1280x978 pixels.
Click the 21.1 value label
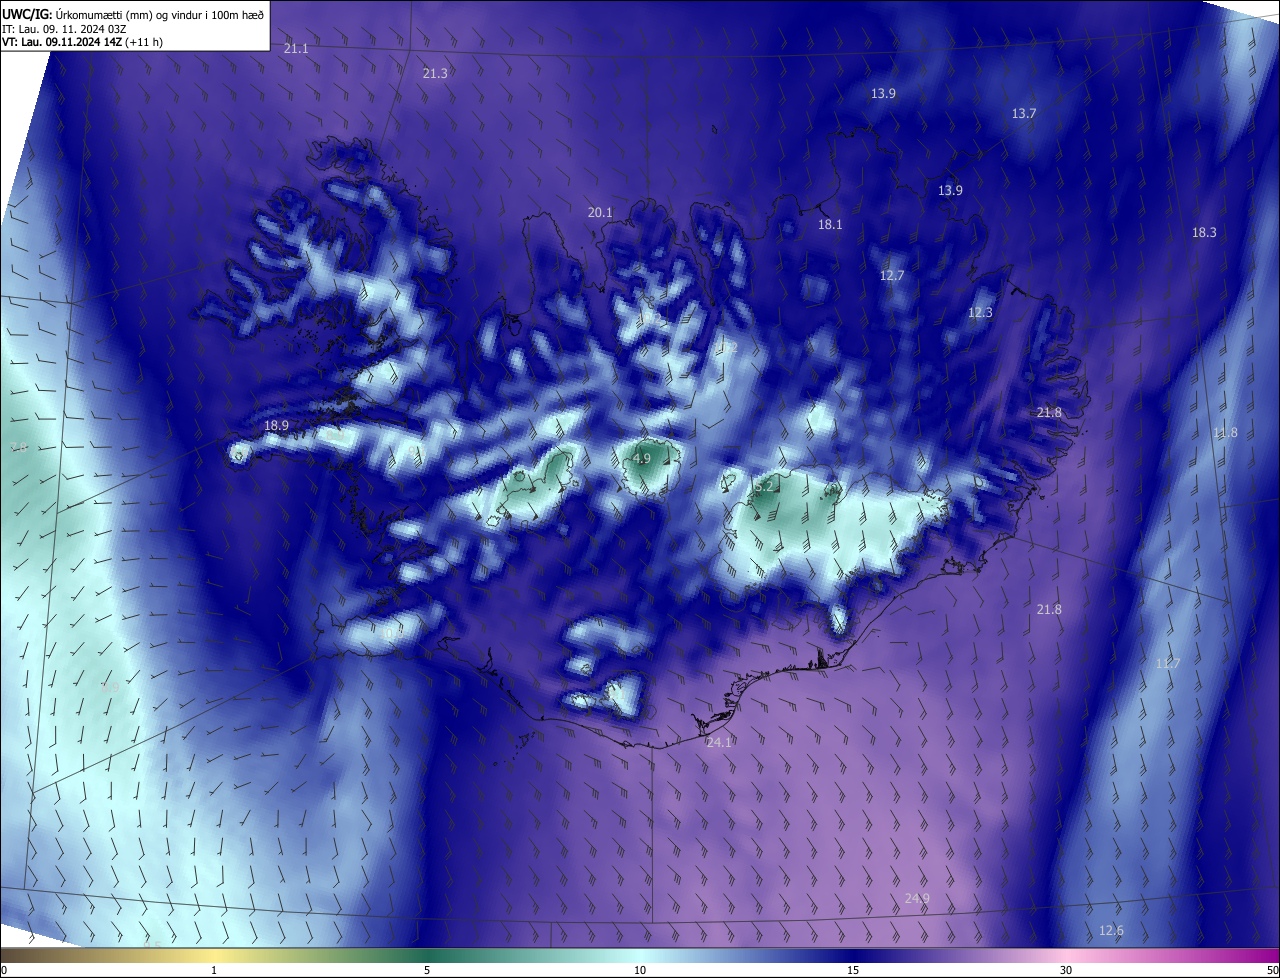click(x=296, y=48)
